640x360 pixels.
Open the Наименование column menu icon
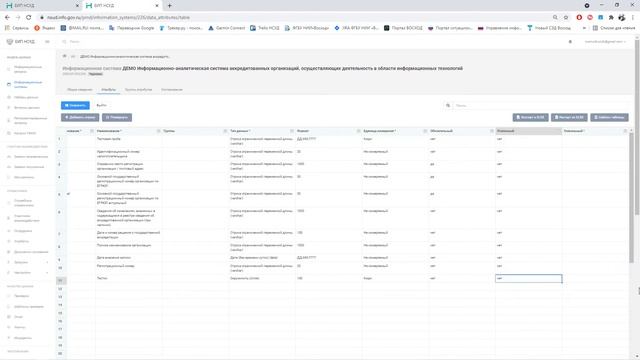point(158,131)
